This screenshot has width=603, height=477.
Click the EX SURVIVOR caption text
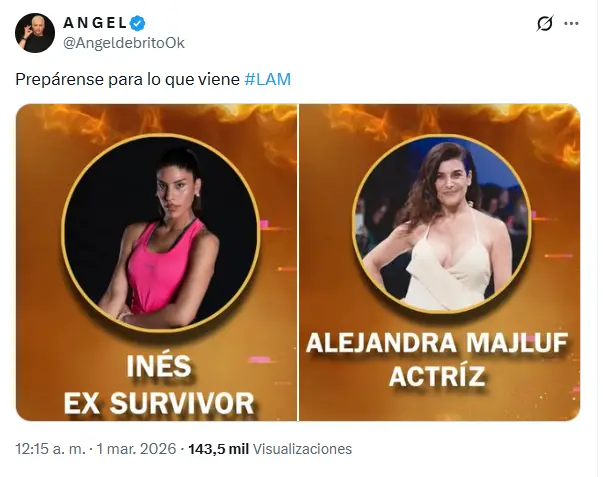(x=159, y=403)
